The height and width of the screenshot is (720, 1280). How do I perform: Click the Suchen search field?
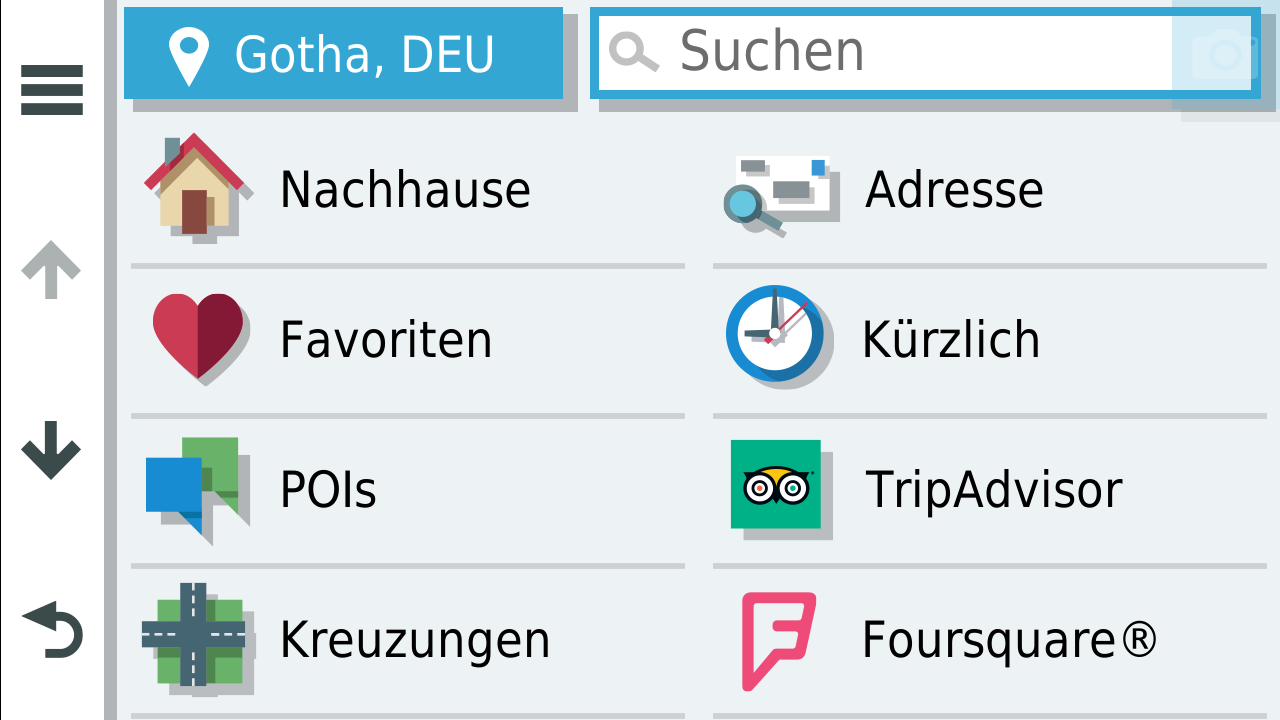click(880, 52)
